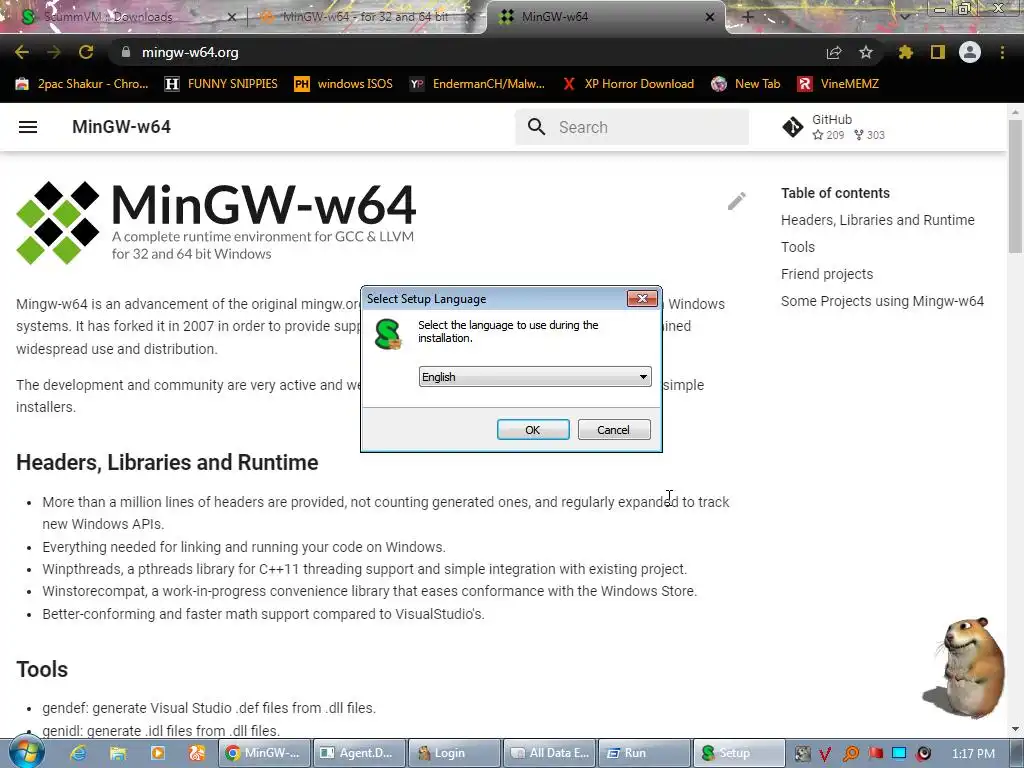Switch to Setup taskbar button
The image size is (1024, 768).
[739, 753]
